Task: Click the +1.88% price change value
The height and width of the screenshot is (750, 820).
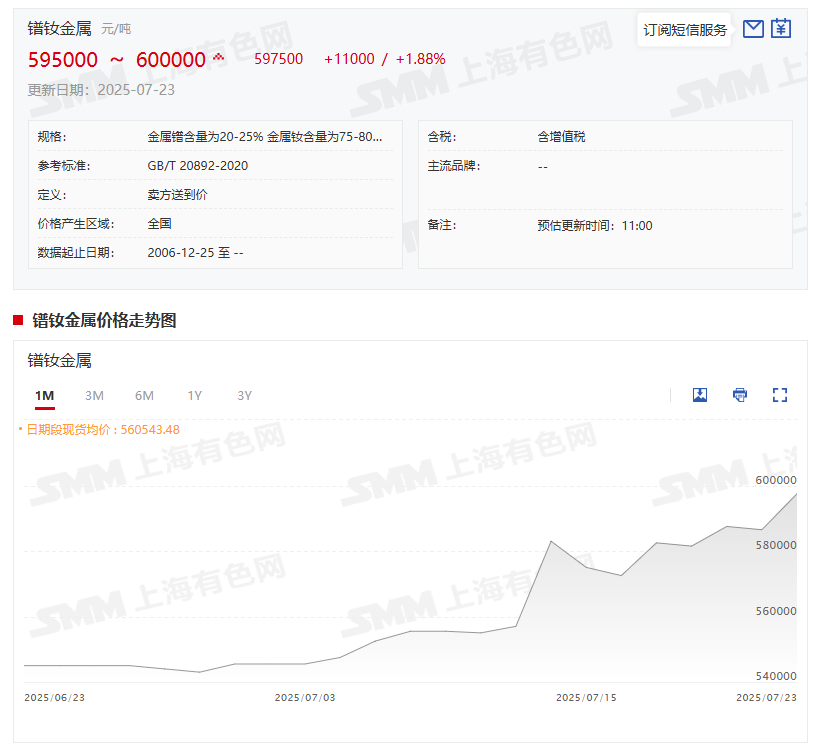Action: 420,60
